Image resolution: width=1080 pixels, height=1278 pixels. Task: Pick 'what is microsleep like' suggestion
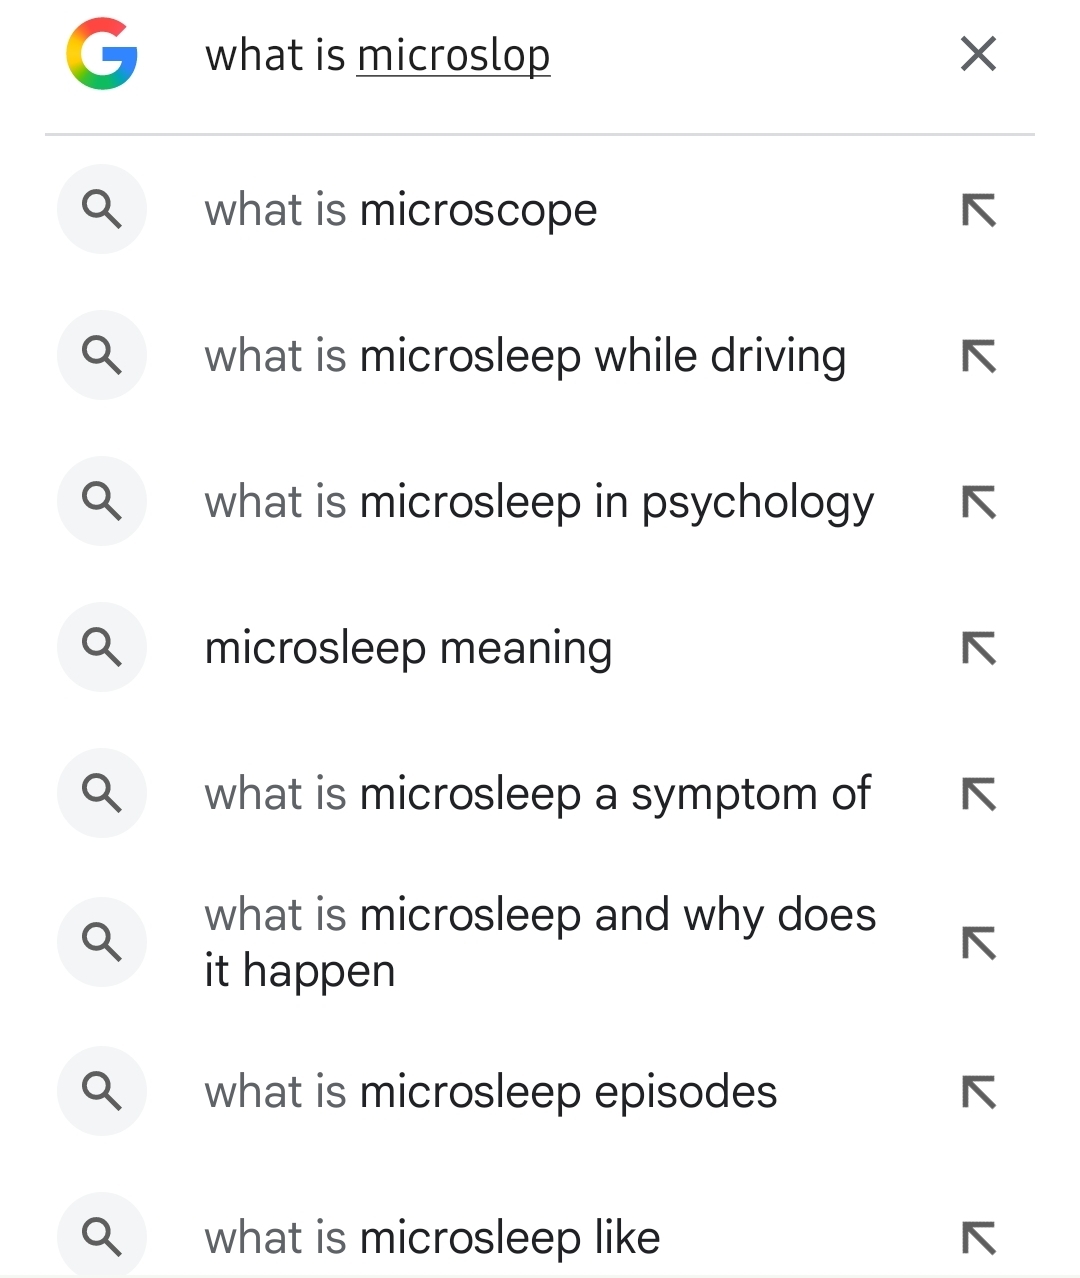coord(432,1238)
